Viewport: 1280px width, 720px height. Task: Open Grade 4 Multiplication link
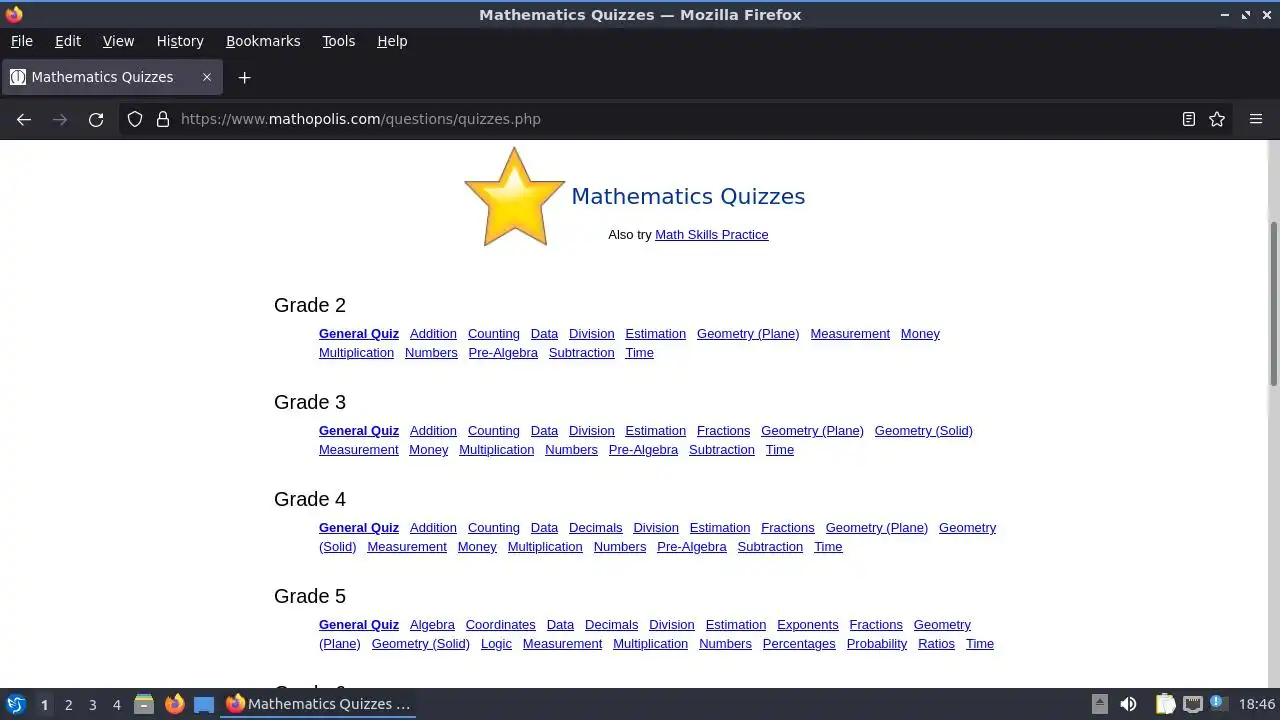(x=545, y=547)
